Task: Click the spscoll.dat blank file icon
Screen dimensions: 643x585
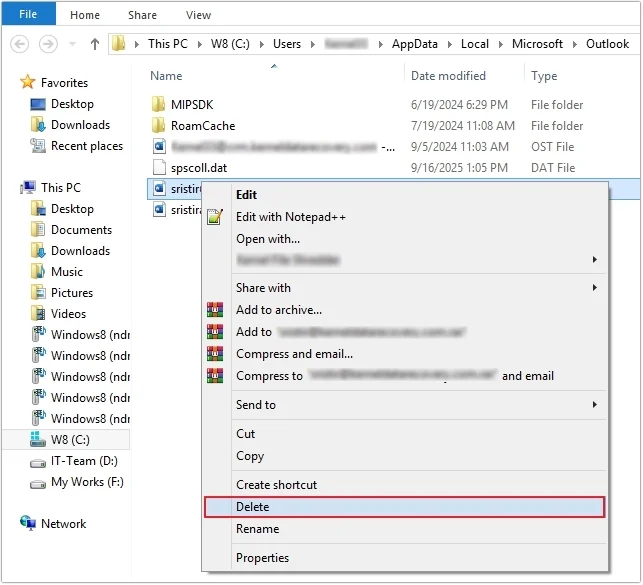Action: click(159, 167)
